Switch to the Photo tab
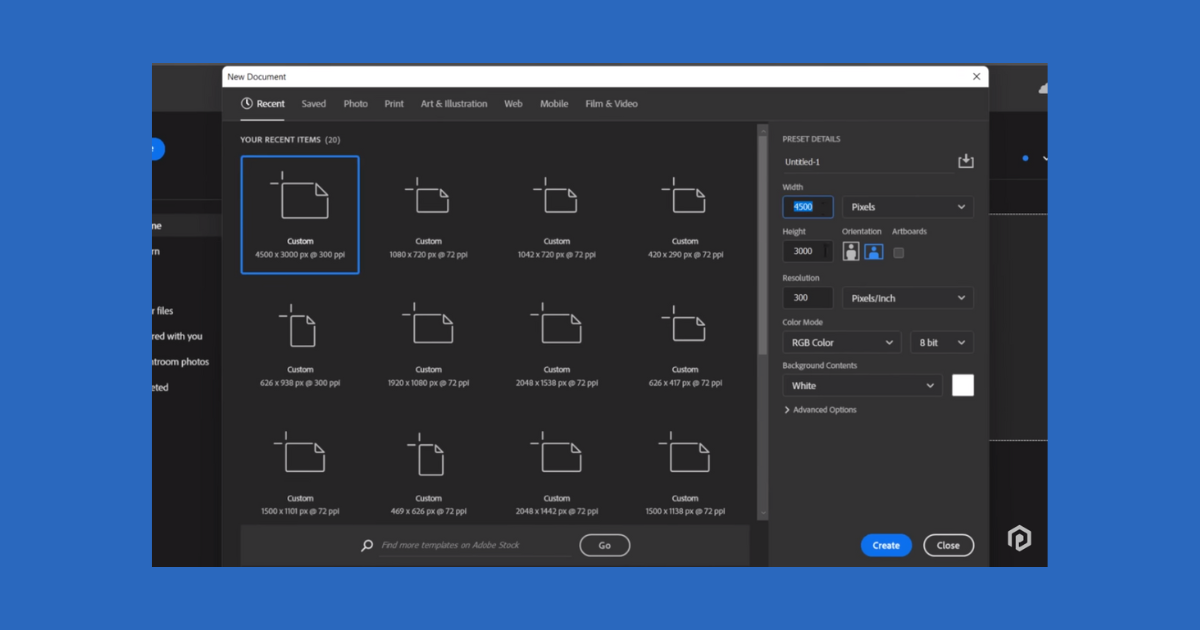 [355, 104]
